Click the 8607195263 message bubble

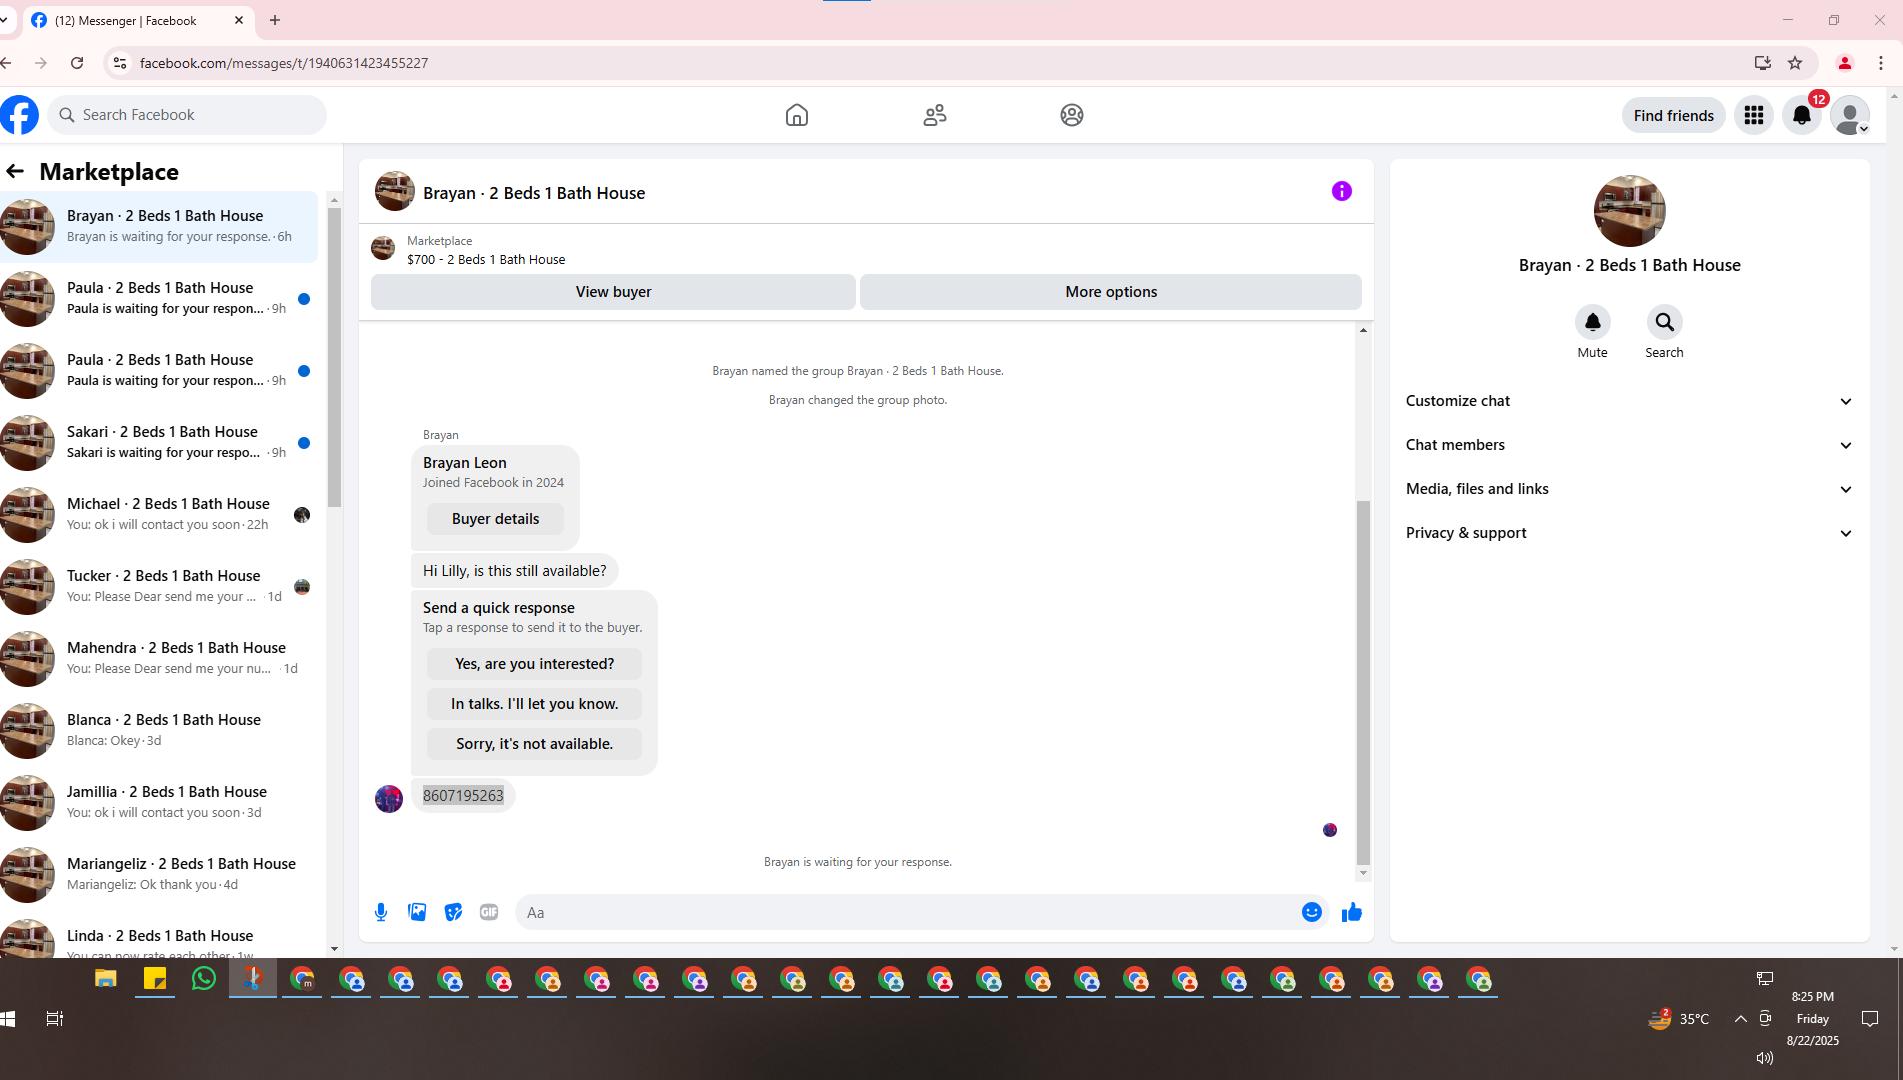[x=463, y=796]
